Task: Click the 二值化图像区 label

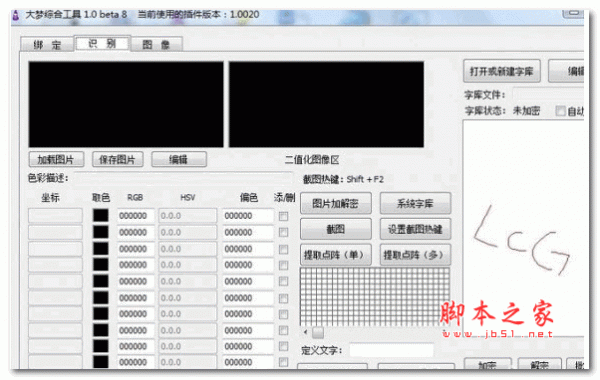Action: (312, 160)
